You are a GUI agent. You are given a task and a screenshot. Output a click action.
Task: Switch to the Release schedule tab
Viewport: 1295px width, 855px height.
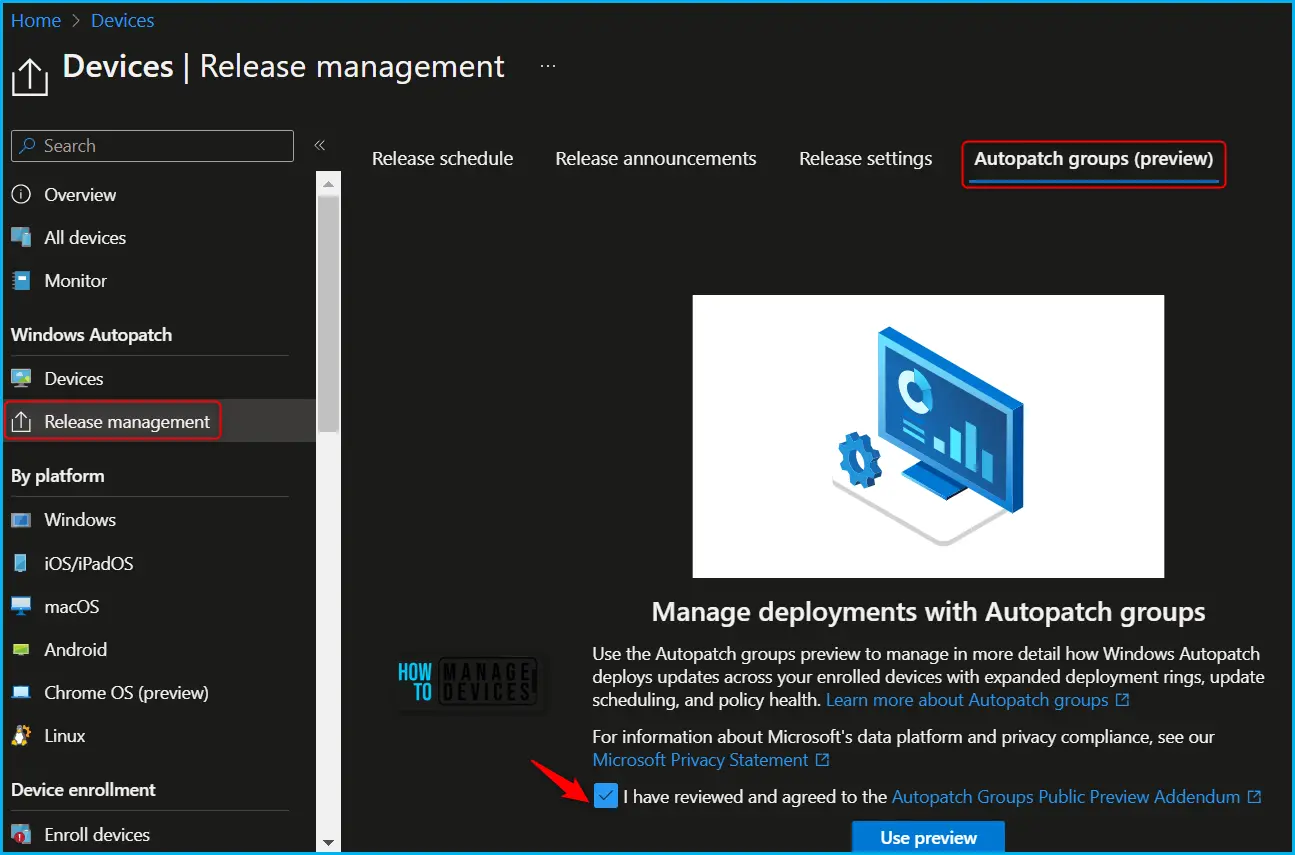[x=442, y=159]
